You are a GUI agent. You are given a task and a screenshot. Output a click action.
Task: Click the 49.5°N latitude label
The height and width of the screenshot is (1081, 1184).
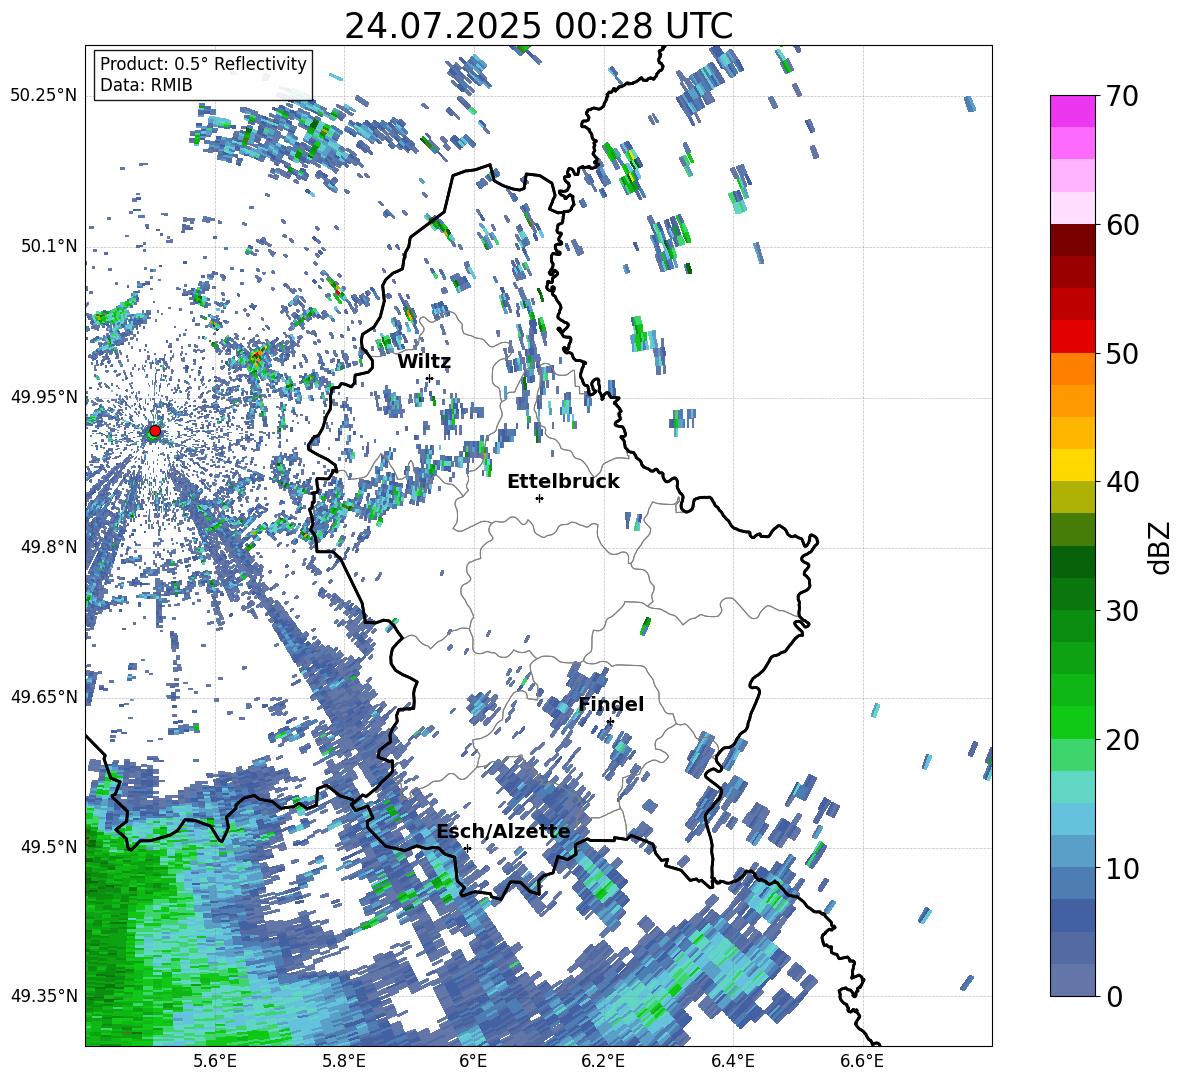coord(48,846)
